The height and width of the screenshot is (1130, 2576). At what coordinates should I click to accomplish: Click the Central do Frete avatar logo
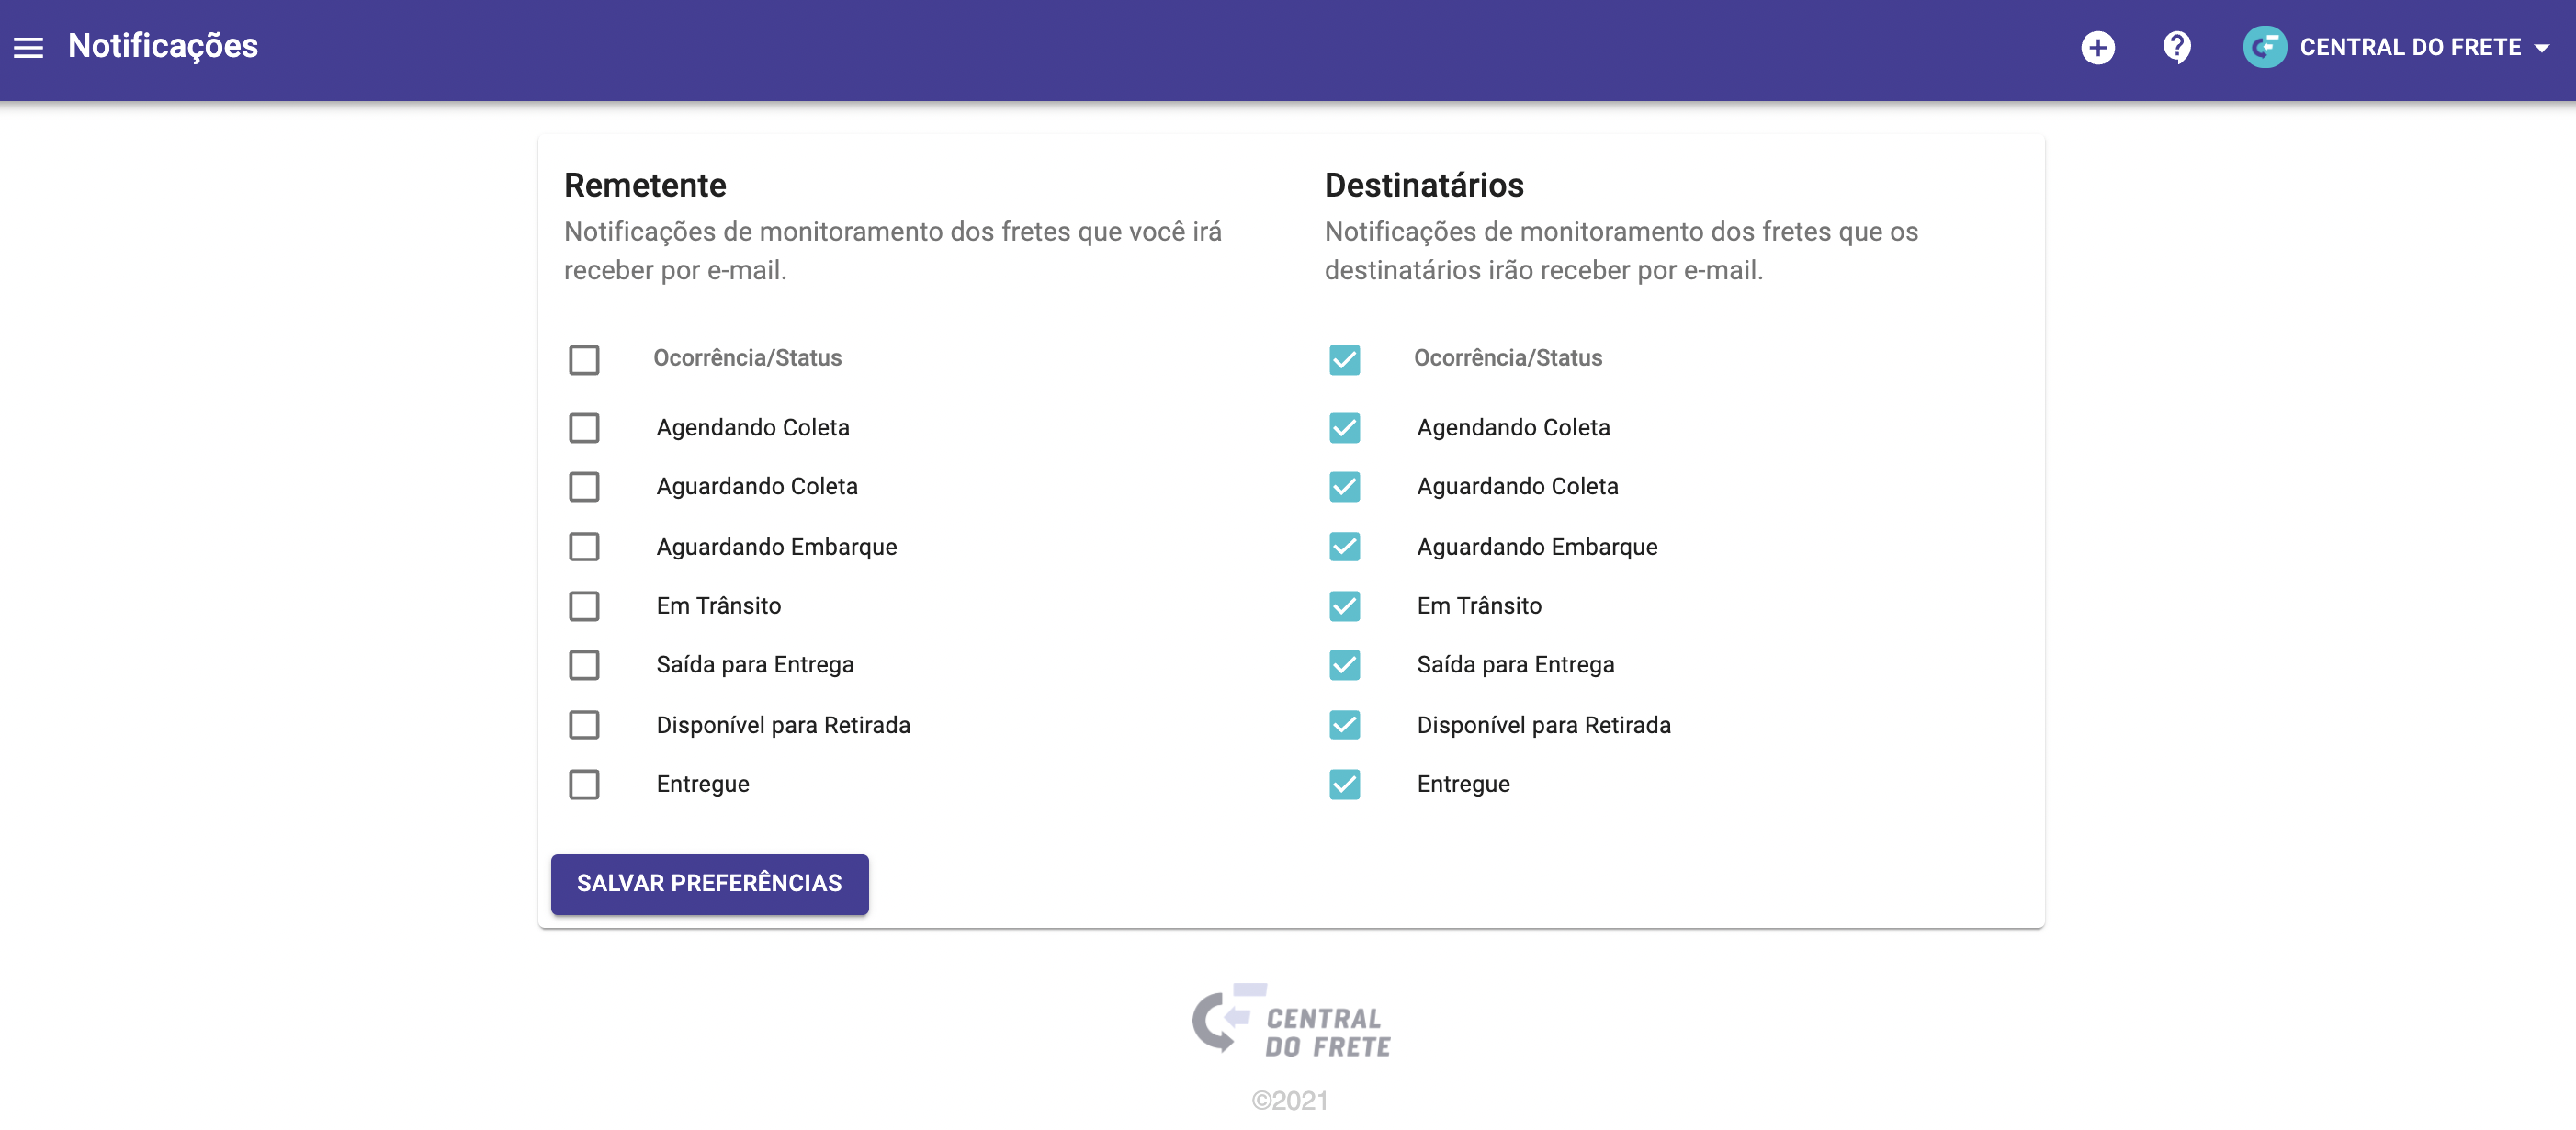pyautogui.click(x=2264, y=47)
